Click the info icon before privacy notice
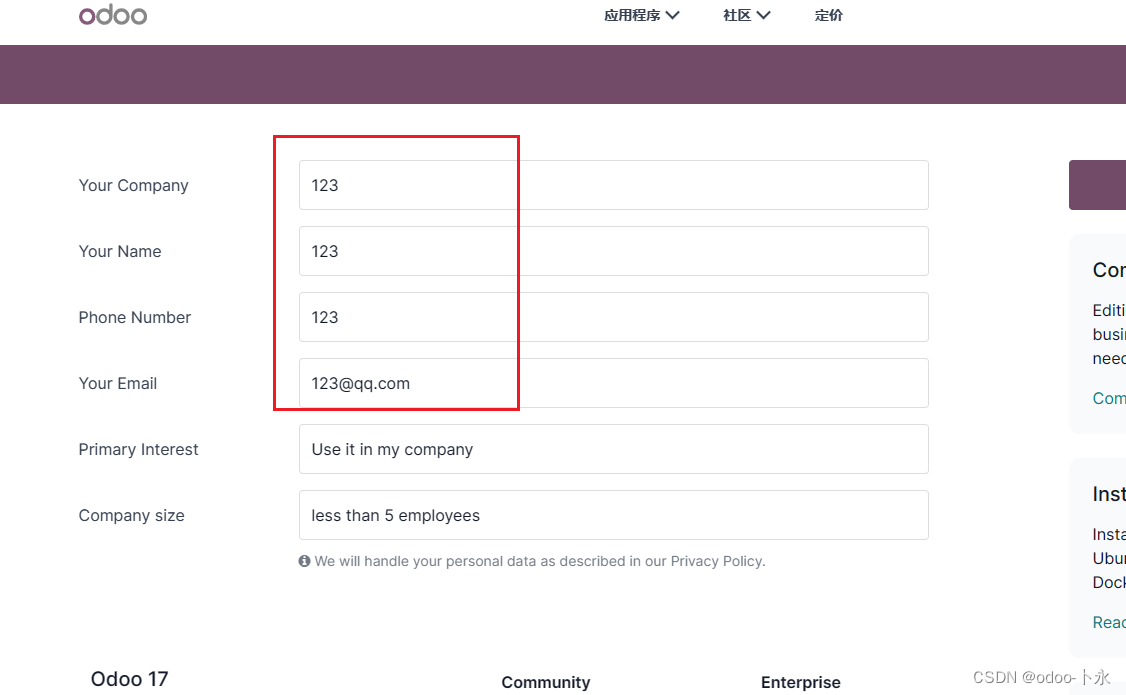This screenshot has width=1126, height=695. [x=304, y=561]
